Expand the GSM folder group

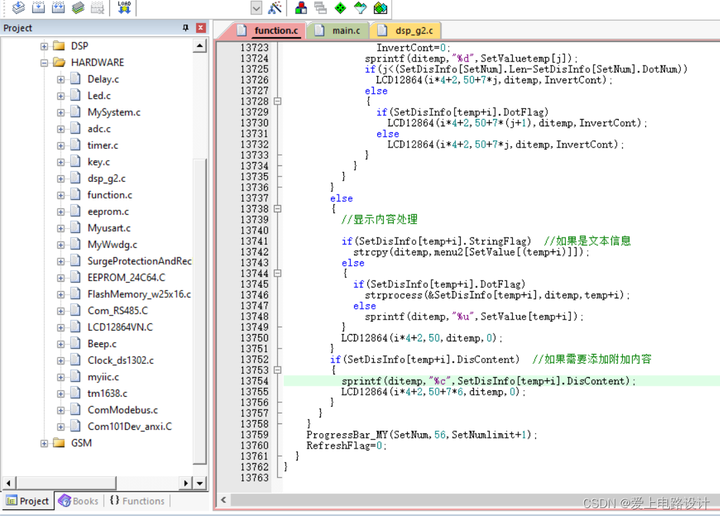click(x=44, y=443)
